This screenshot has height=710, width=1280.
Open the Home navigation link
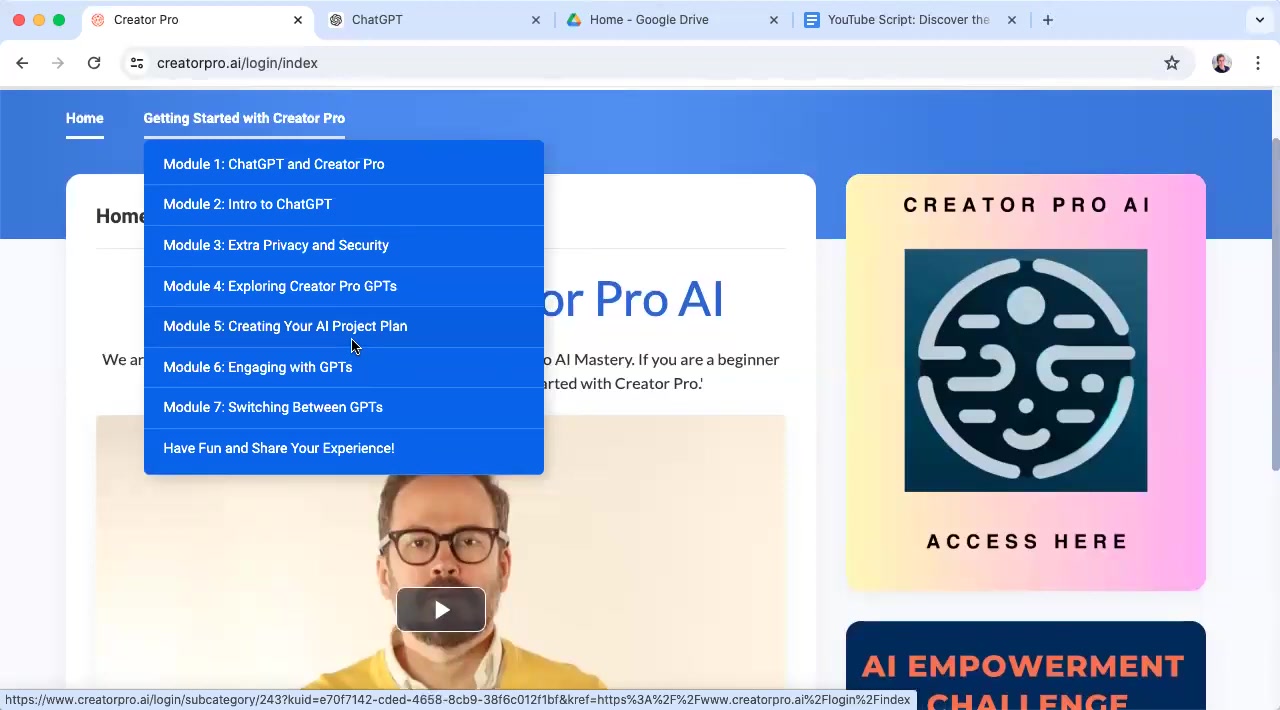pos(84,118)
